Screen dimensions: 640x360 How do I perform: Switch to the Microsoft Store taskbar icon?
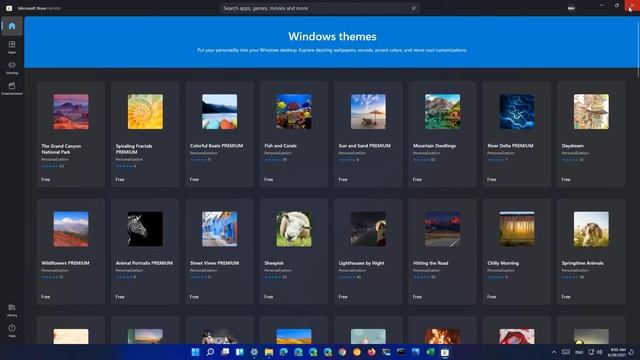[445, 352]
